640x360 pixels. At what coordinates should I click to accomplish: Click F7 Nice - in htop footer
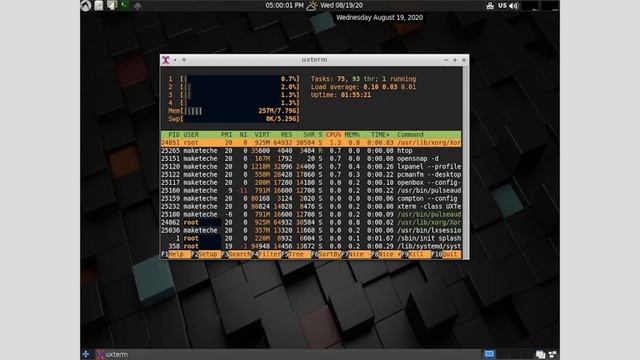pos(356,254)
